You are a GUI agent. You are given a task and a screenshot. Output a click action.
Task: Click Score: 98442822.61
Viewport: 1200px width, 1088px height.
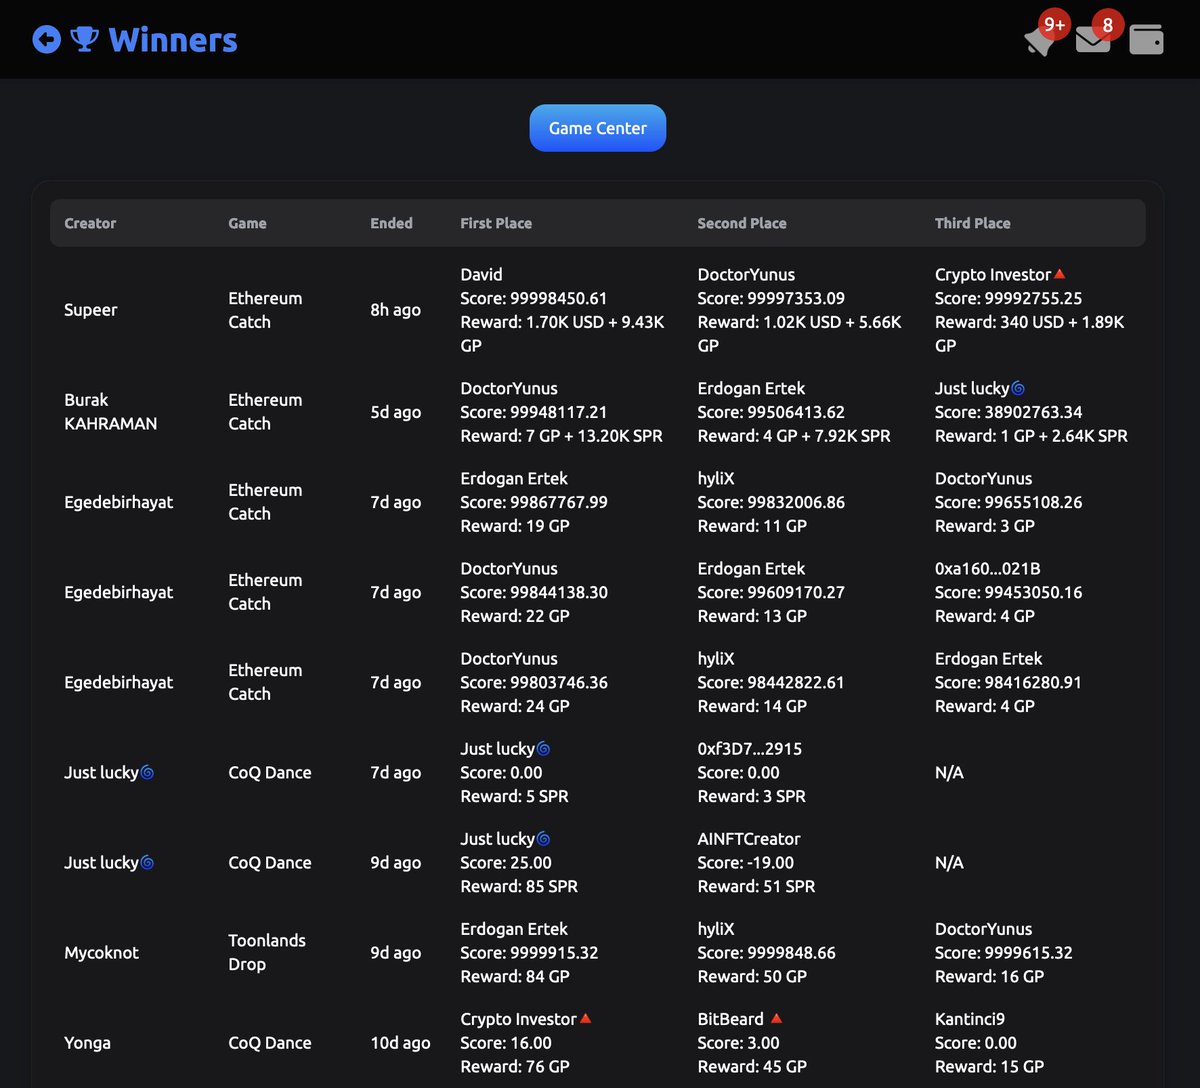(x=771, y=682)
